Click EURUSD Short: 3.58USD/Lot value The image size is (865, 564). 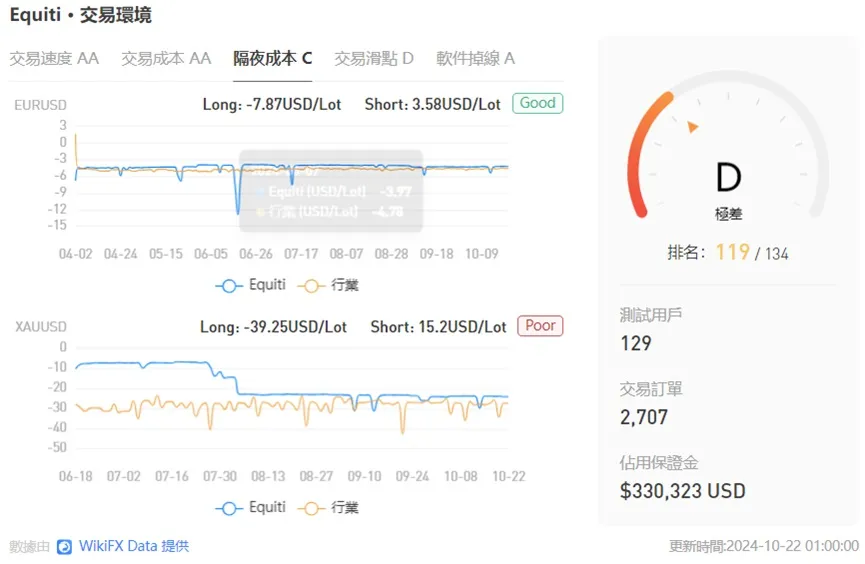tap(432, 104)
